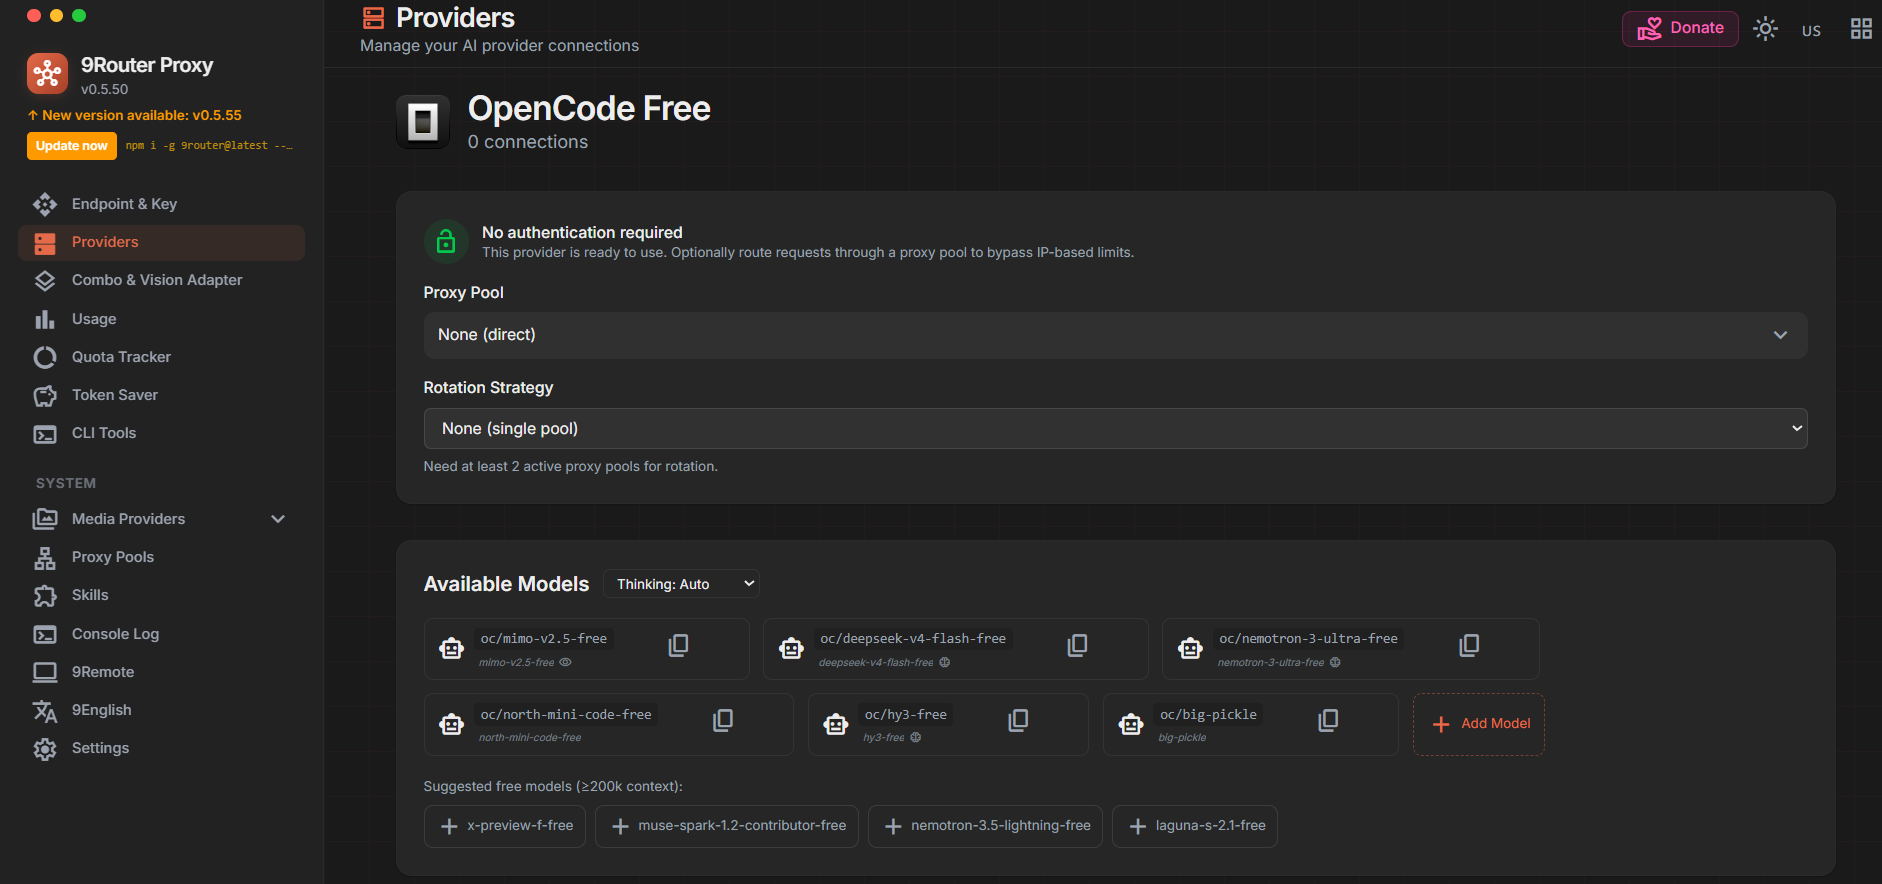Screen dimensions: 1882x884
Task: Click the 9English translate icon
Action: 45,710
